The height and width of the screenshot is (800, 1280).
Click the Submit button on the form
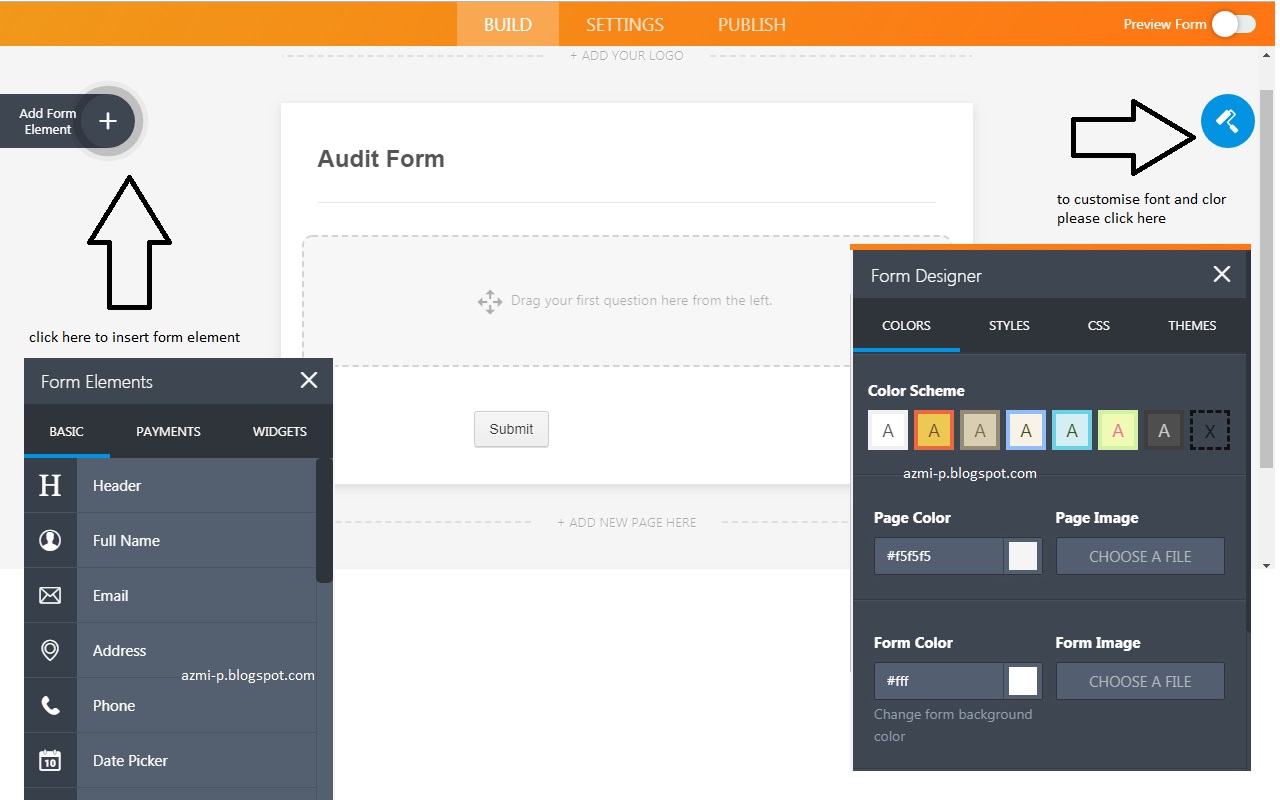(511, 429)
